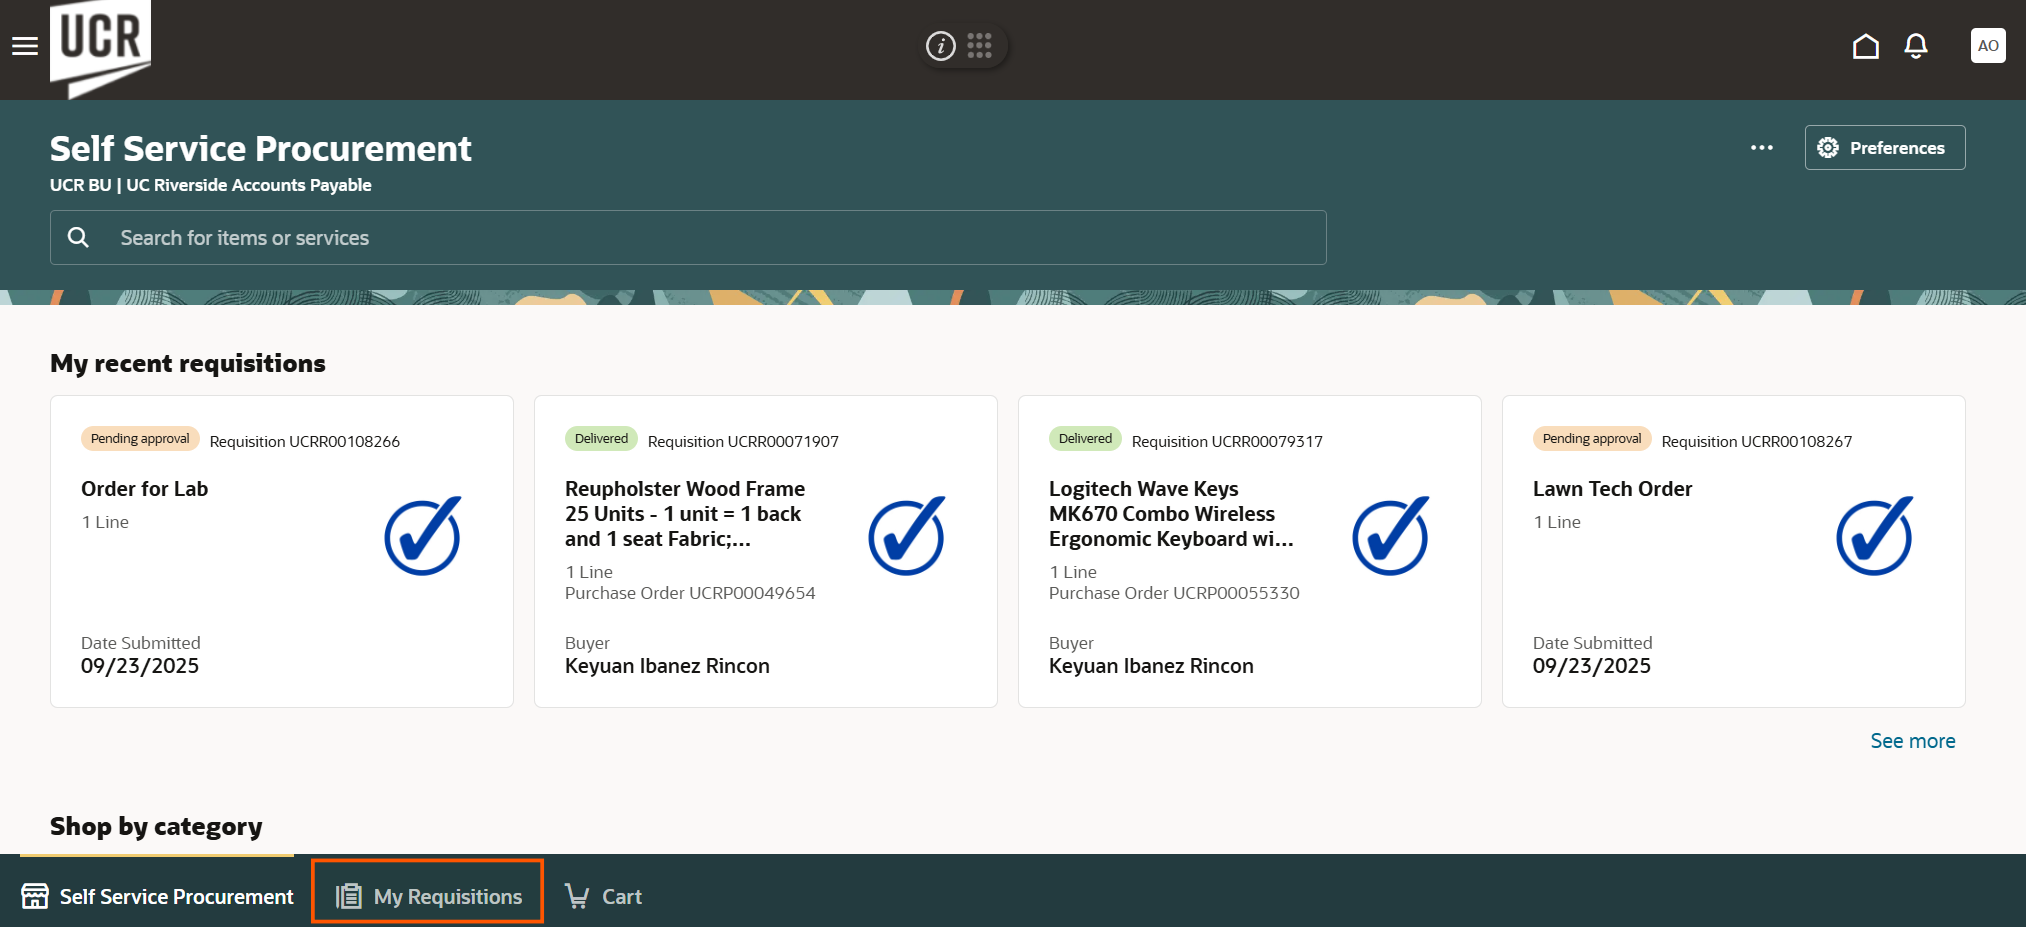Image resolution: width=2026 pixels, height=927 pixels.
Task: Open the Cart tab
Action: tap(604, 896)
